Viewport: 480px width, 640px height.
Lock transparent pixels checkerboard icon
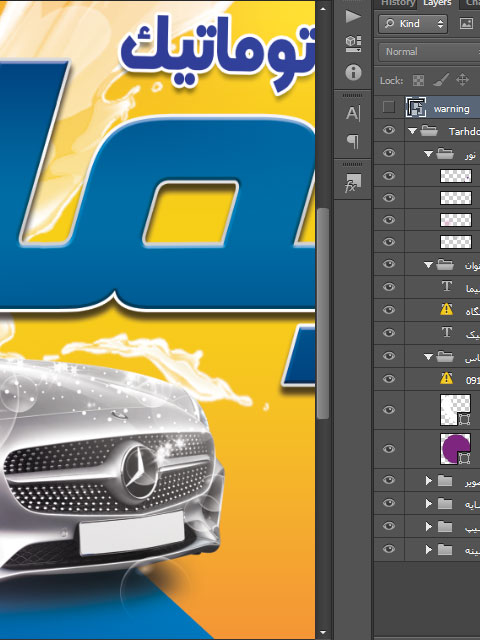click(x=418, y=80)
